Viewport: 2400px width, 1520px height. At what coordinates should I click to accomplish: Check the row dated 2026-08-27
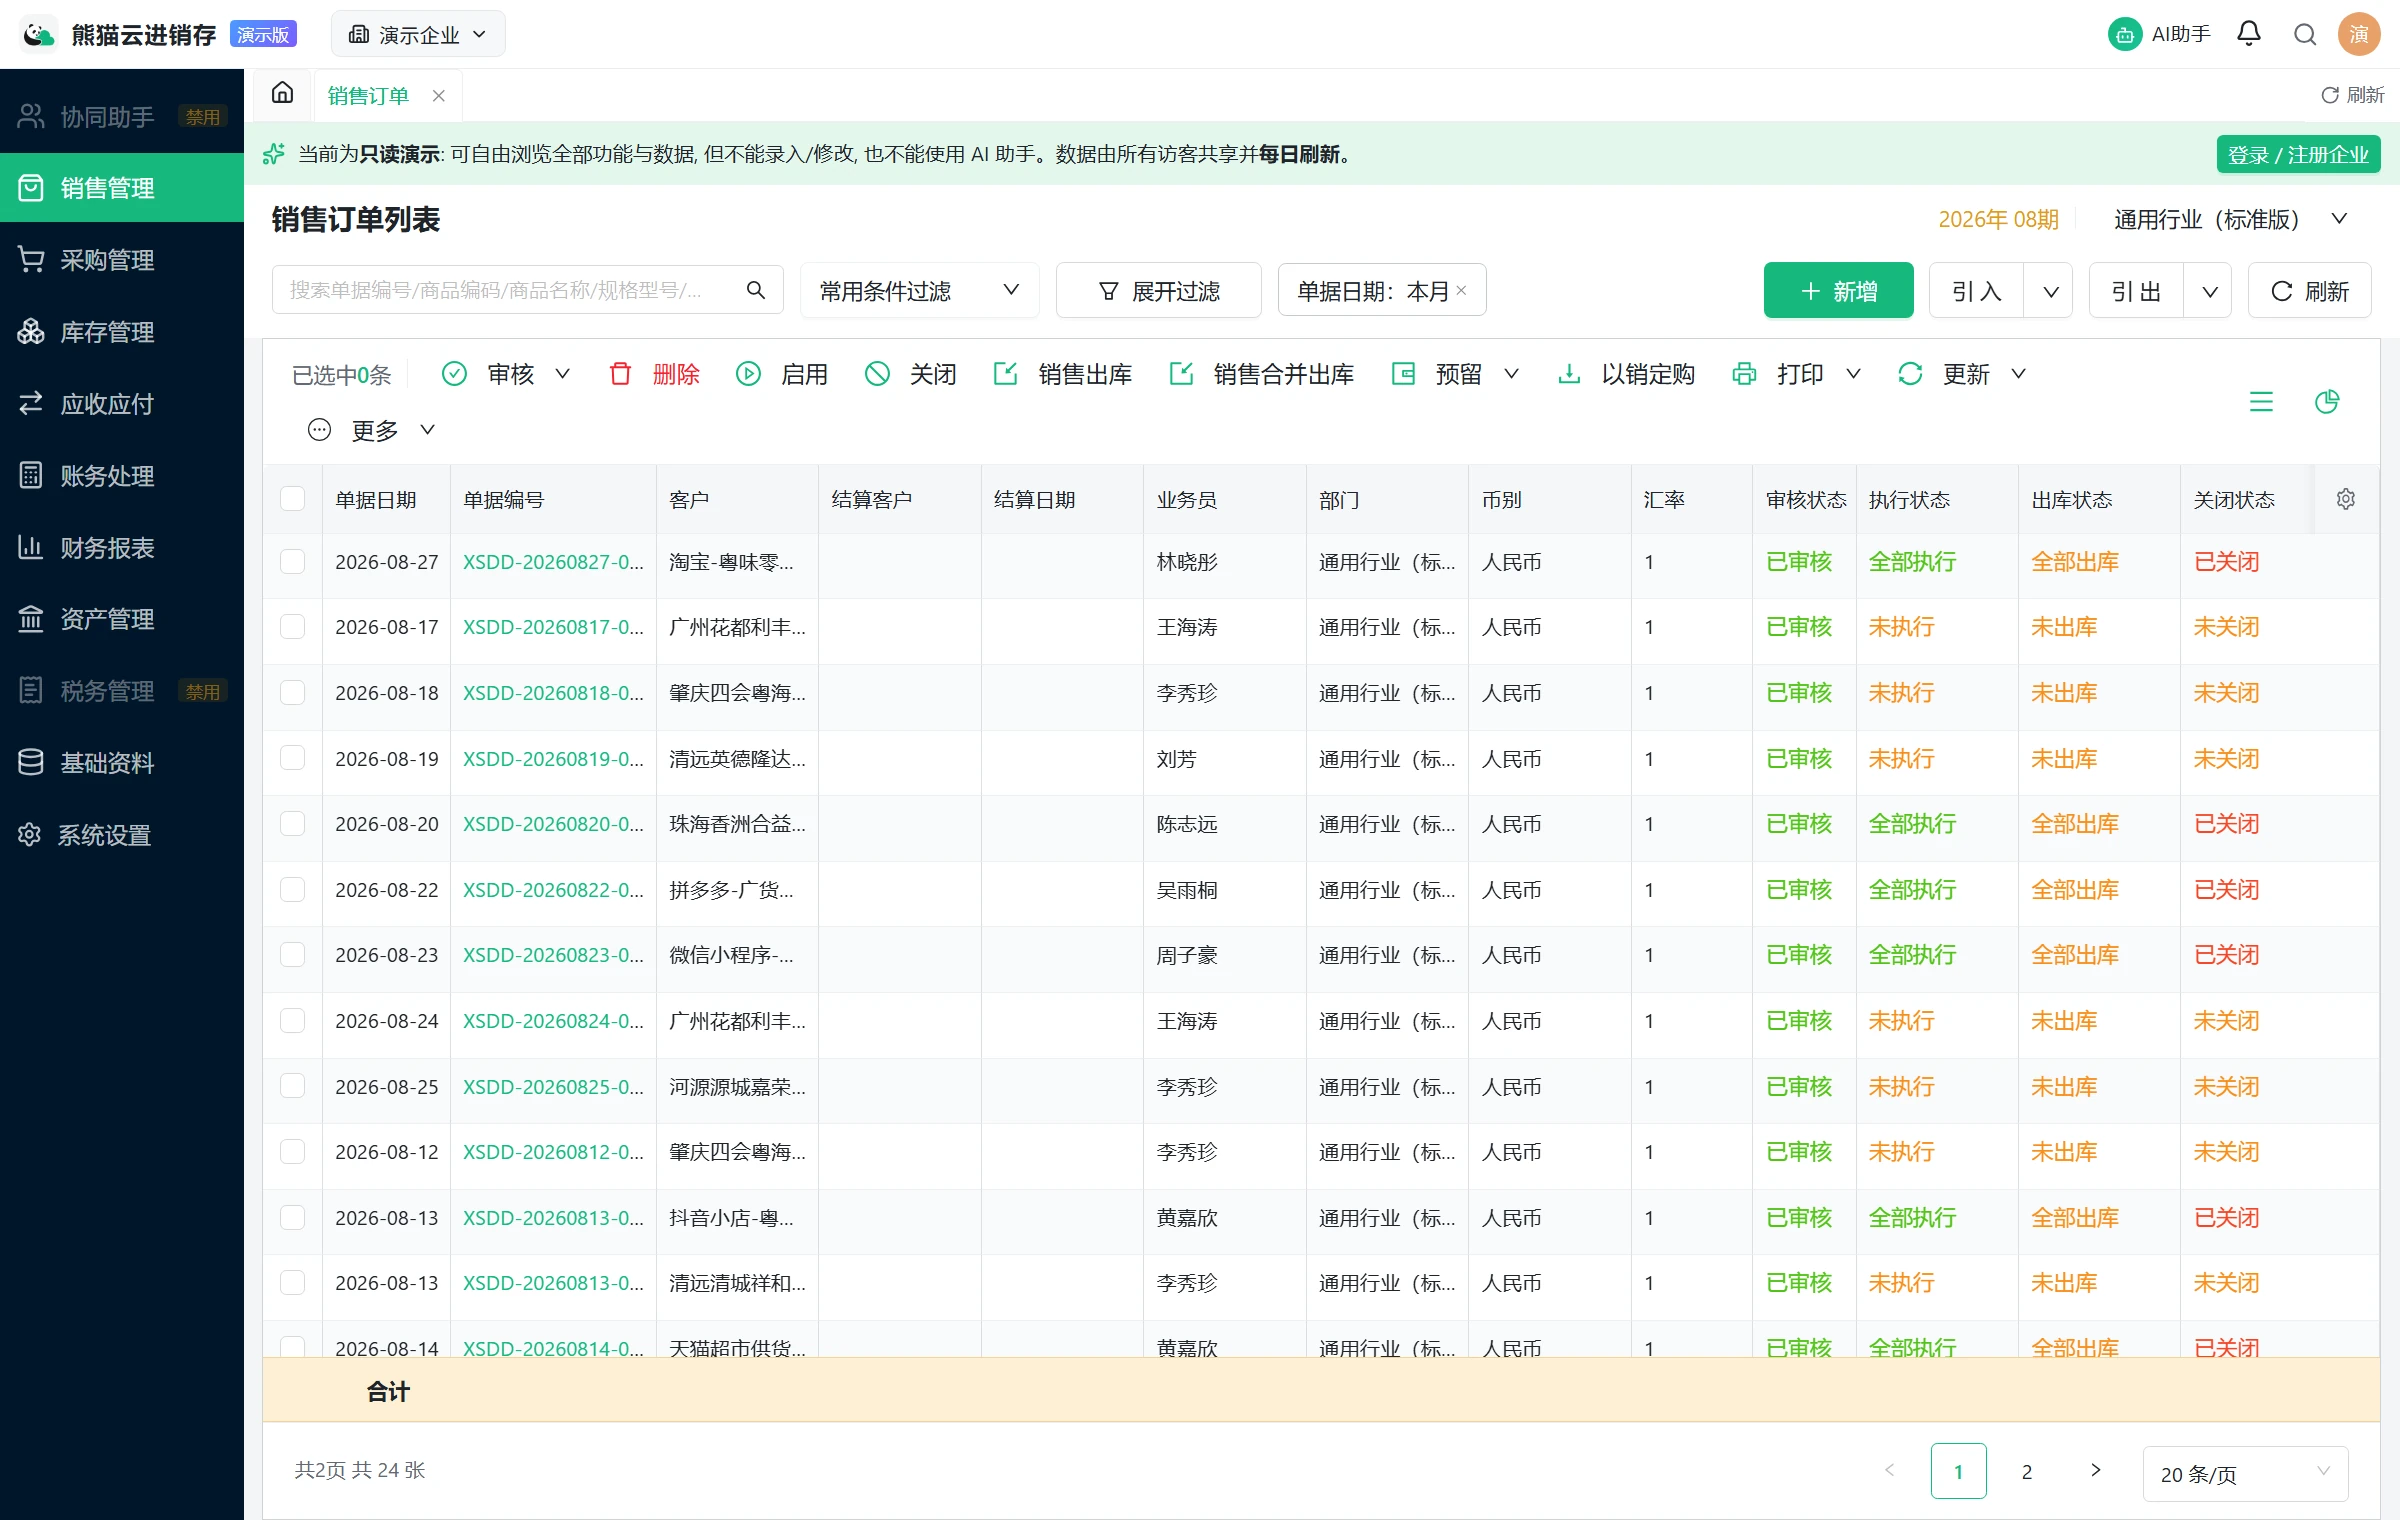click(293, 562)
